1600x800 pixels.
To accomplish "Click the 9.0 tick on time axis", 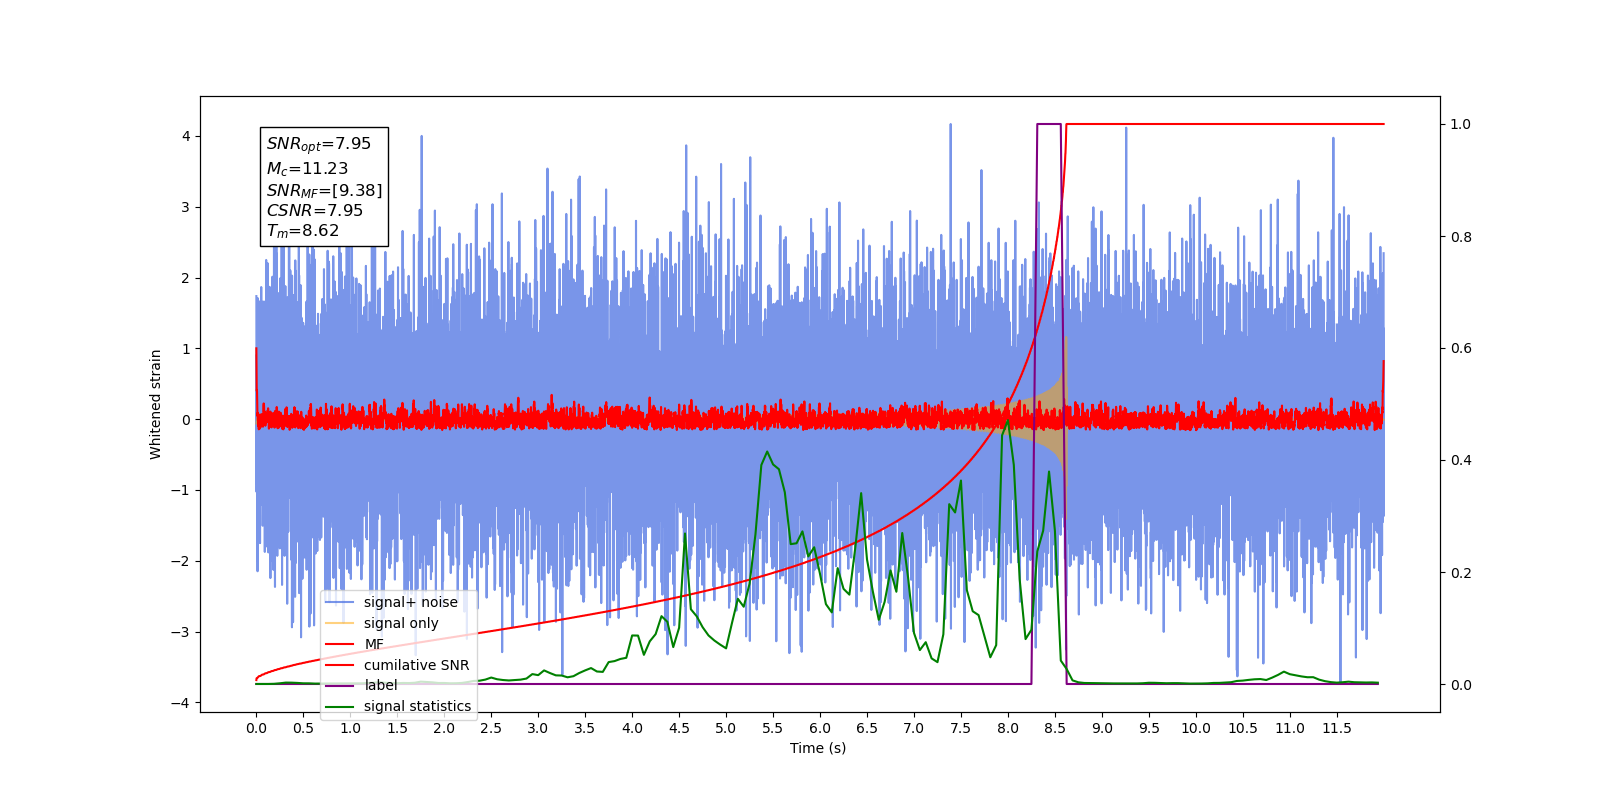I will pyautogui.click(x=1102, y=728).
